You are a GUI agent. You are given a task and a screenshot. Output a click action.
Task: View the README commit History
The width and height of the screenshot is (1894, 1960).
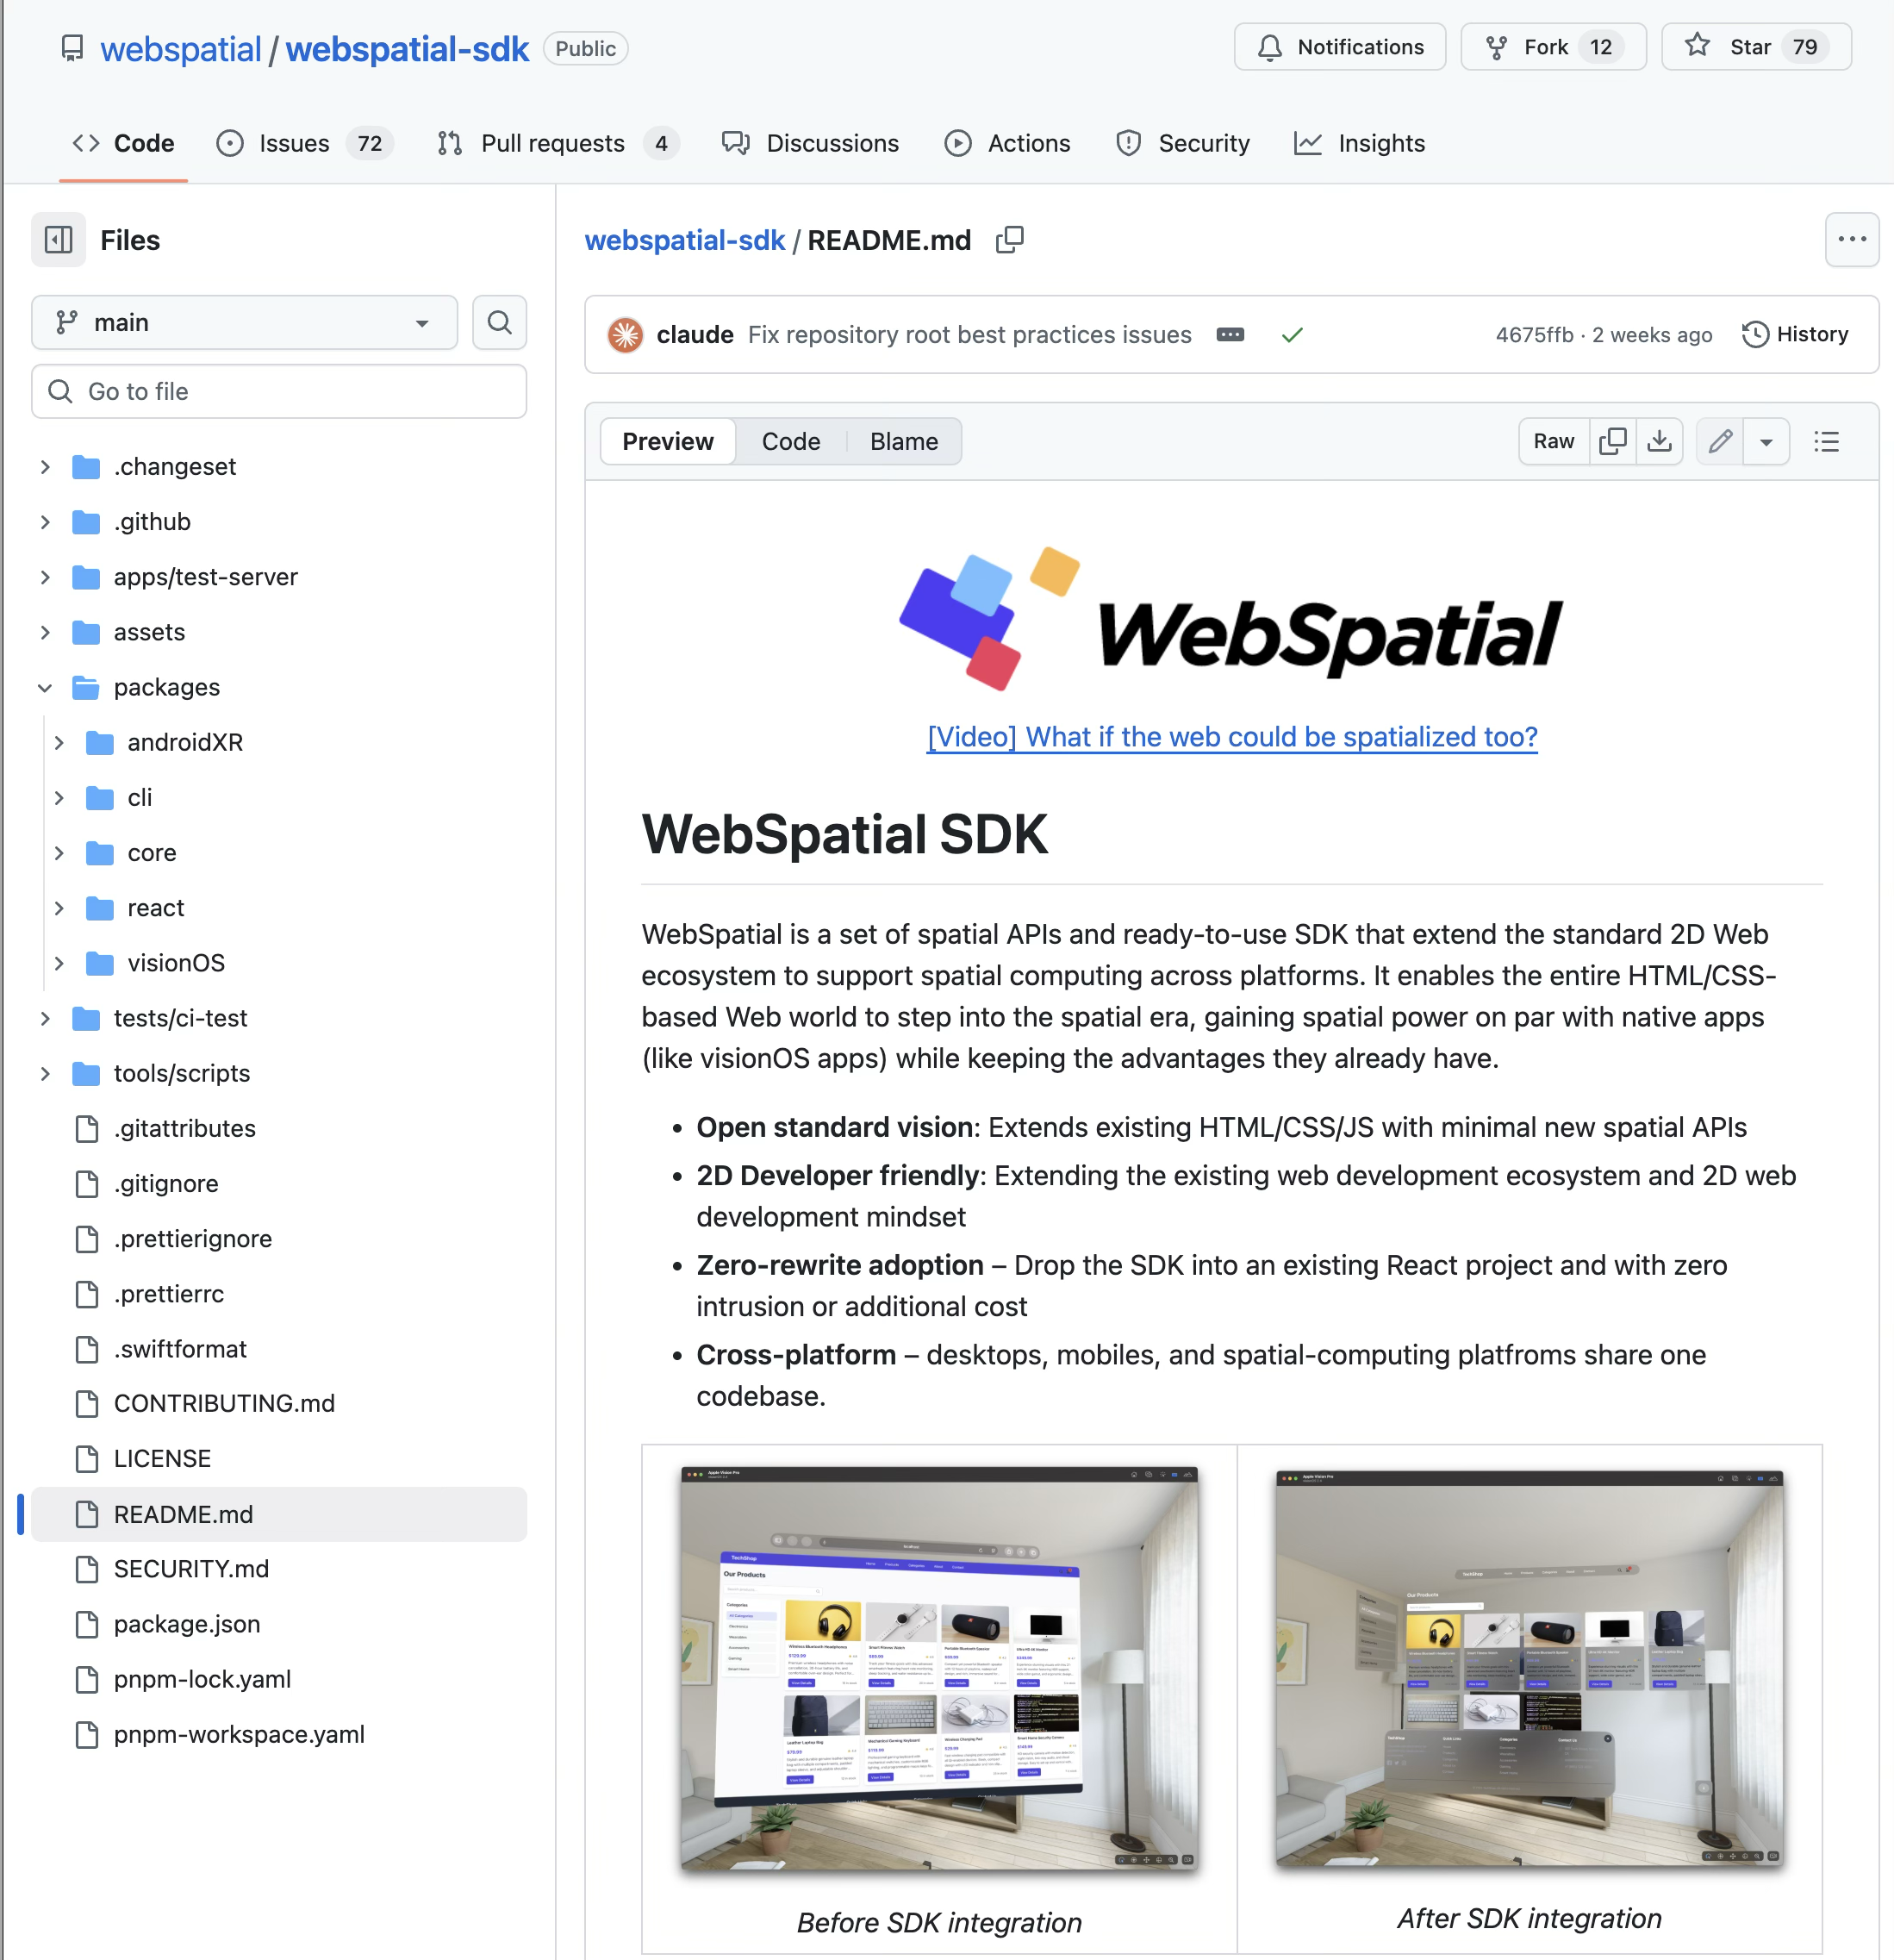pyautogui.click(x=1795, y=334)
